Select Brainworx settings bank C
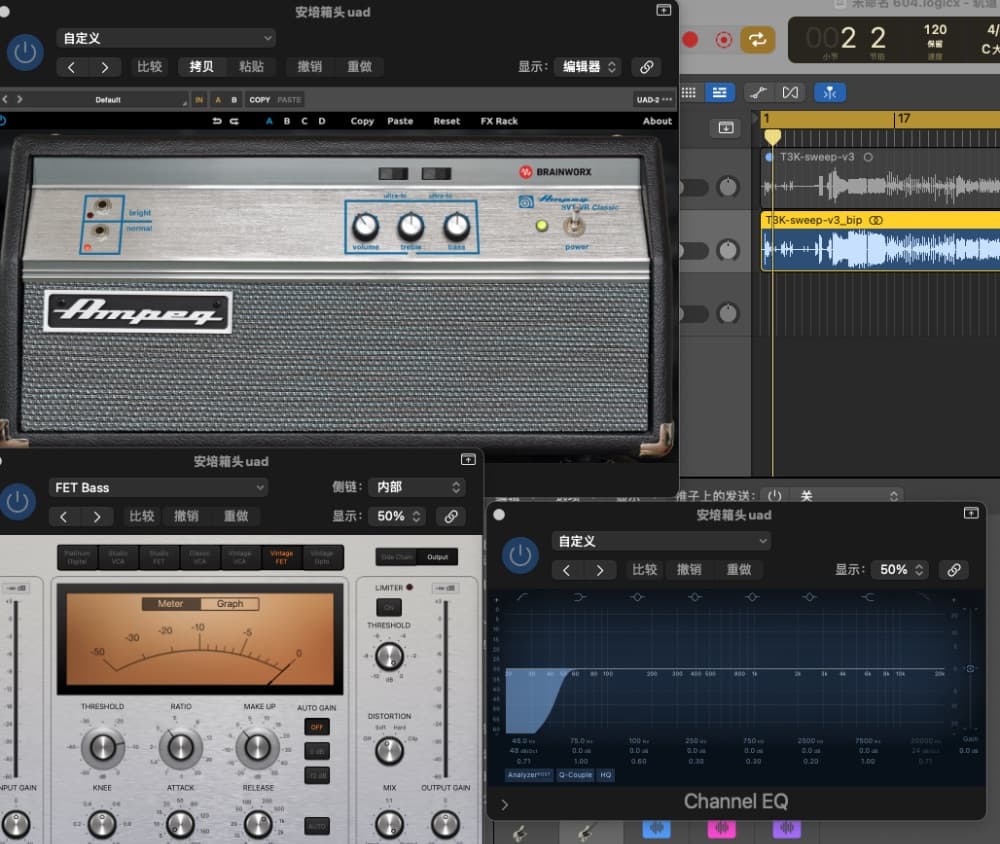The height and width of the screenshot is (844, 1000). coord(304,121)
